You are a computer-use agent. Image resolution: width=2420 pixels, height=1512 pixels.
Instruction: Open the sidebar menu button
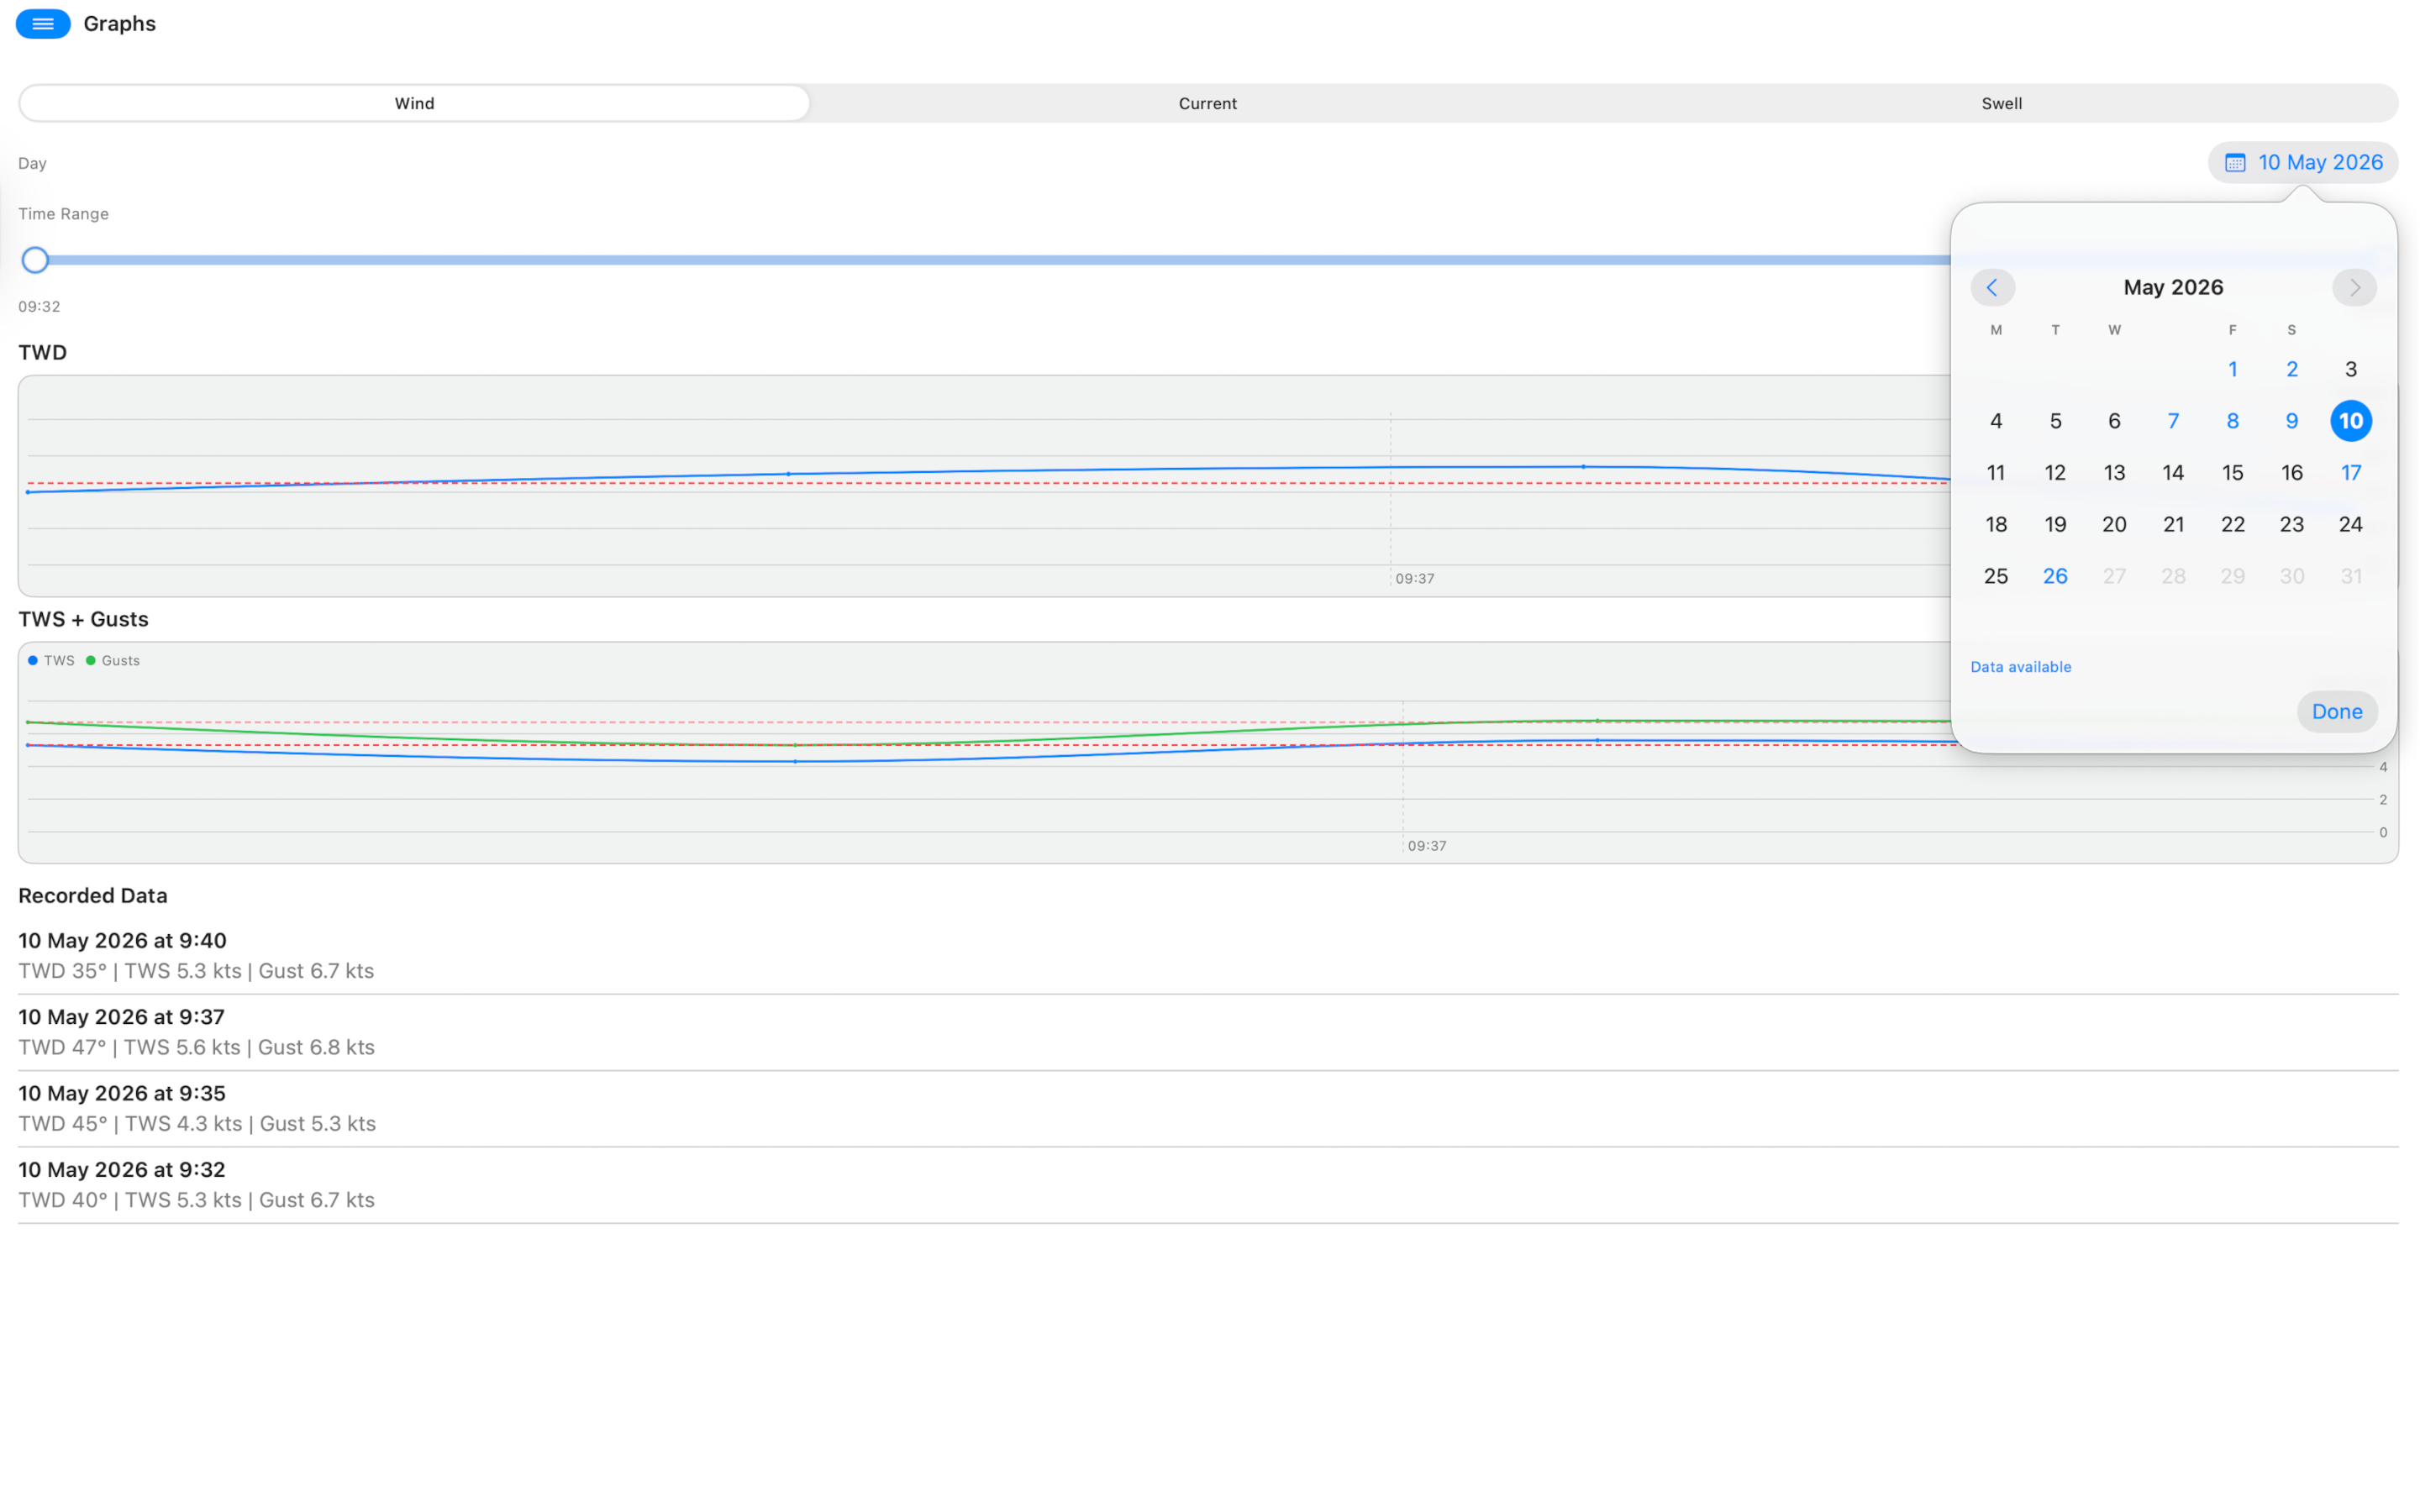coord(43,24)
